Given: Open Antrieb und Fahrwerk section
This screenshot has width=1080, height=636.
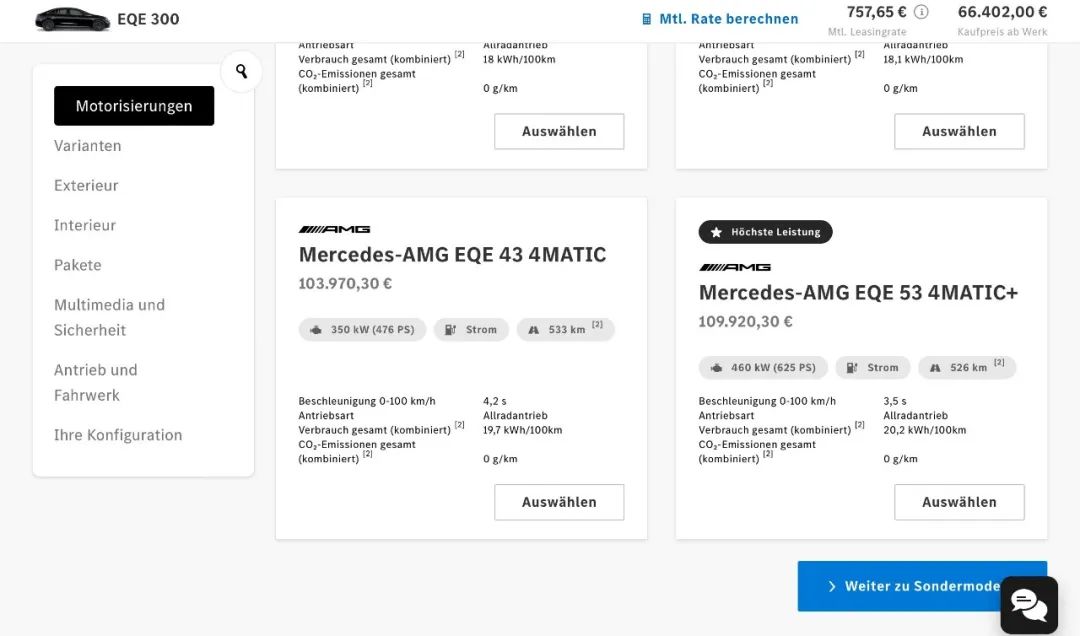Looking at the screenshot, I should (96, 382).
